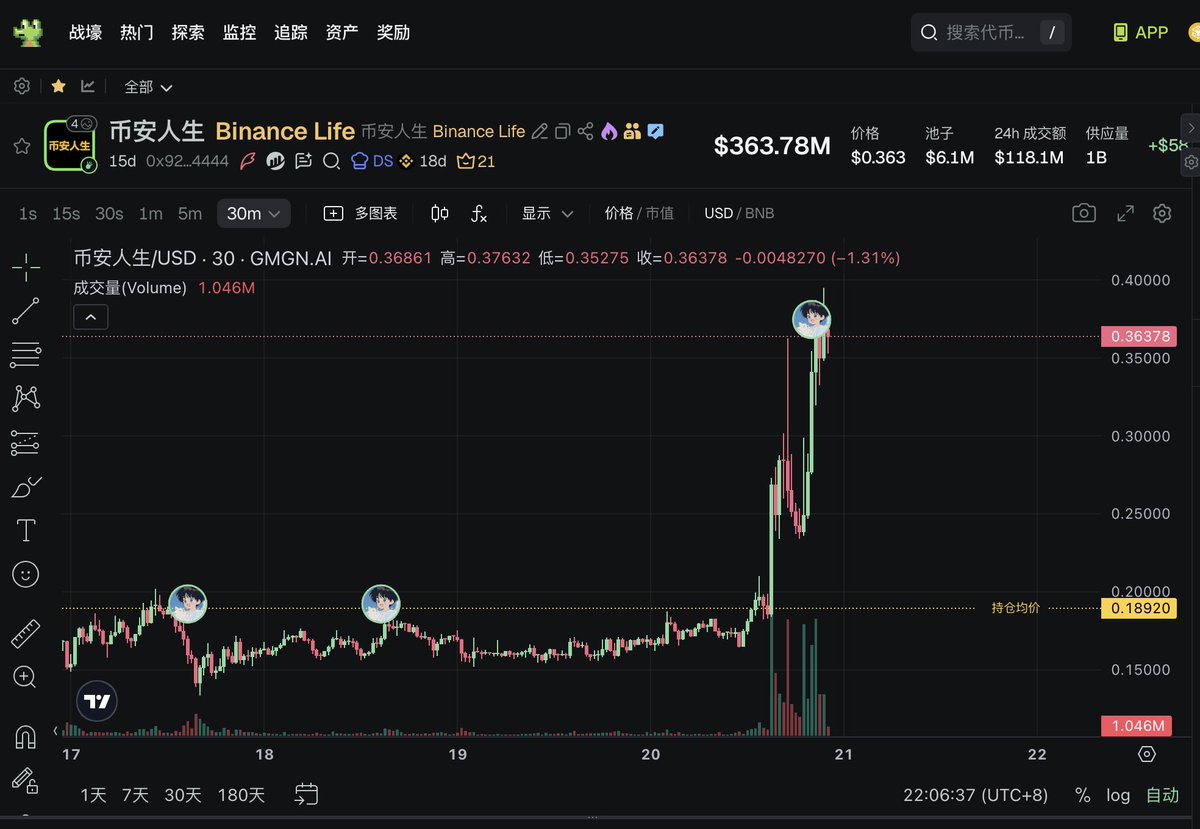Select the trend line tool
This screenshot has height=829, width=1200.
point(26,311)
